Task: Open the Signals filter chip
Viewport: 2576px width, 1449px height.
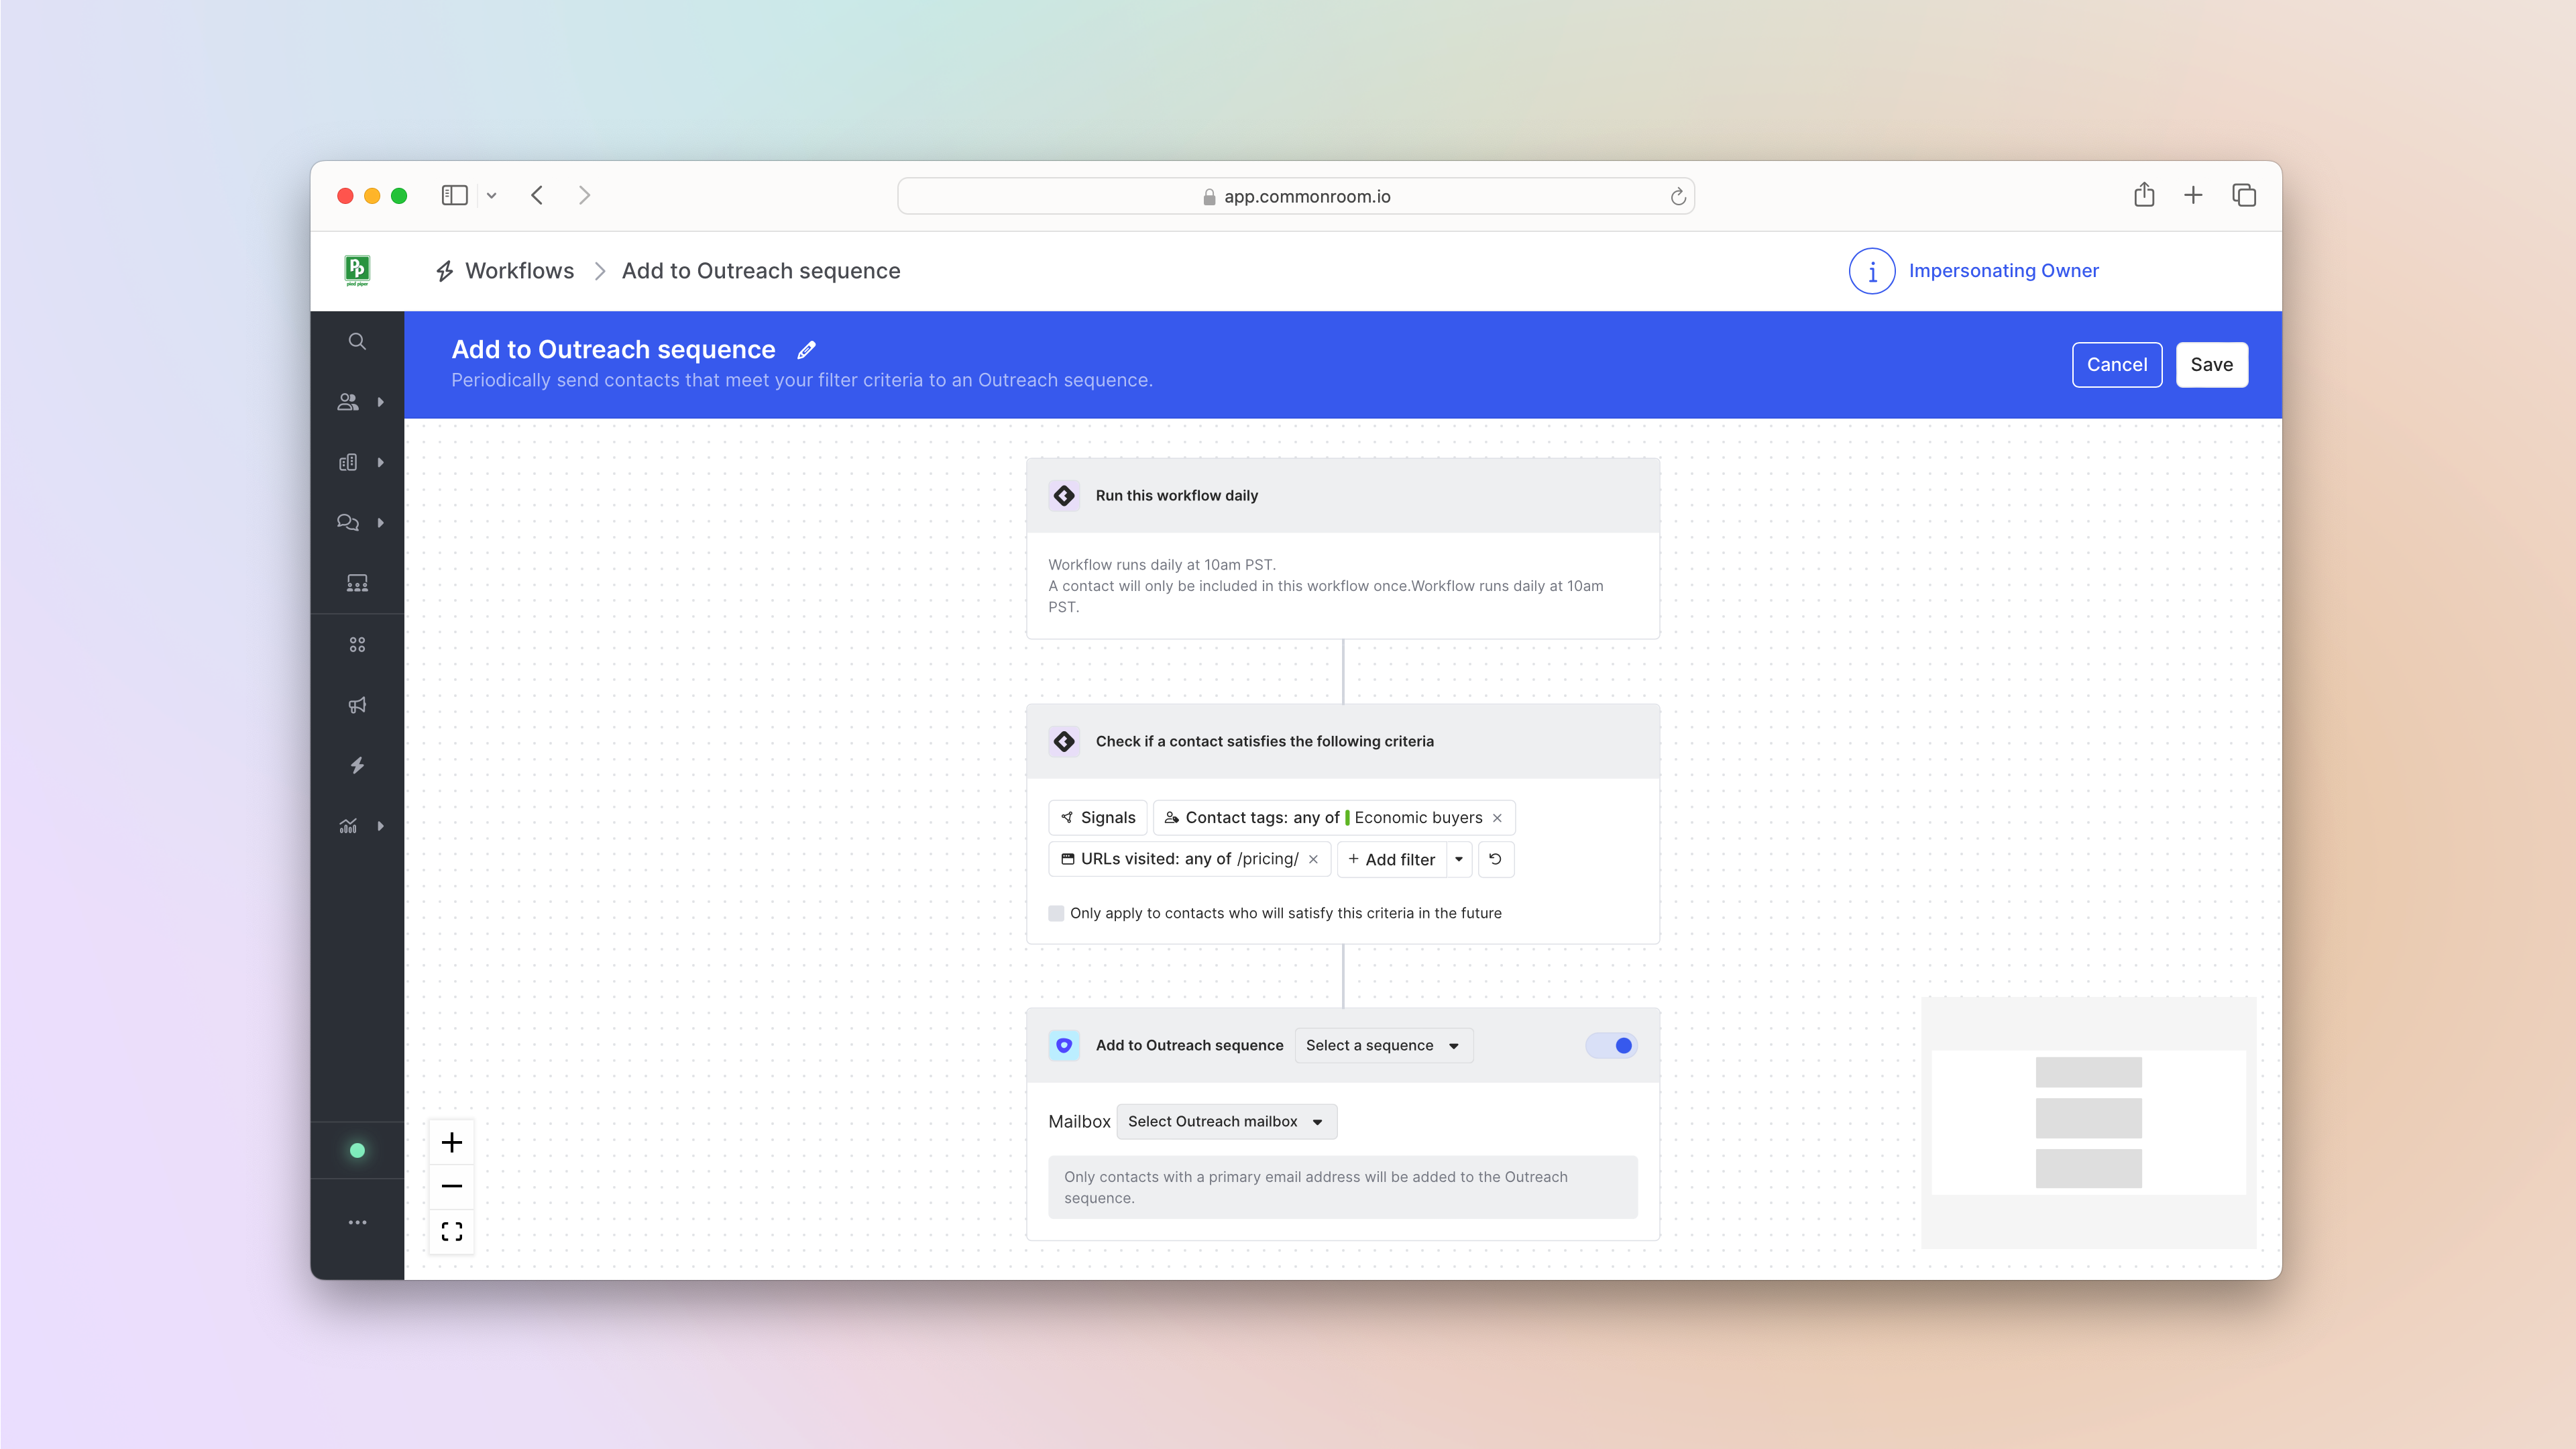Action: (1097, 818)
